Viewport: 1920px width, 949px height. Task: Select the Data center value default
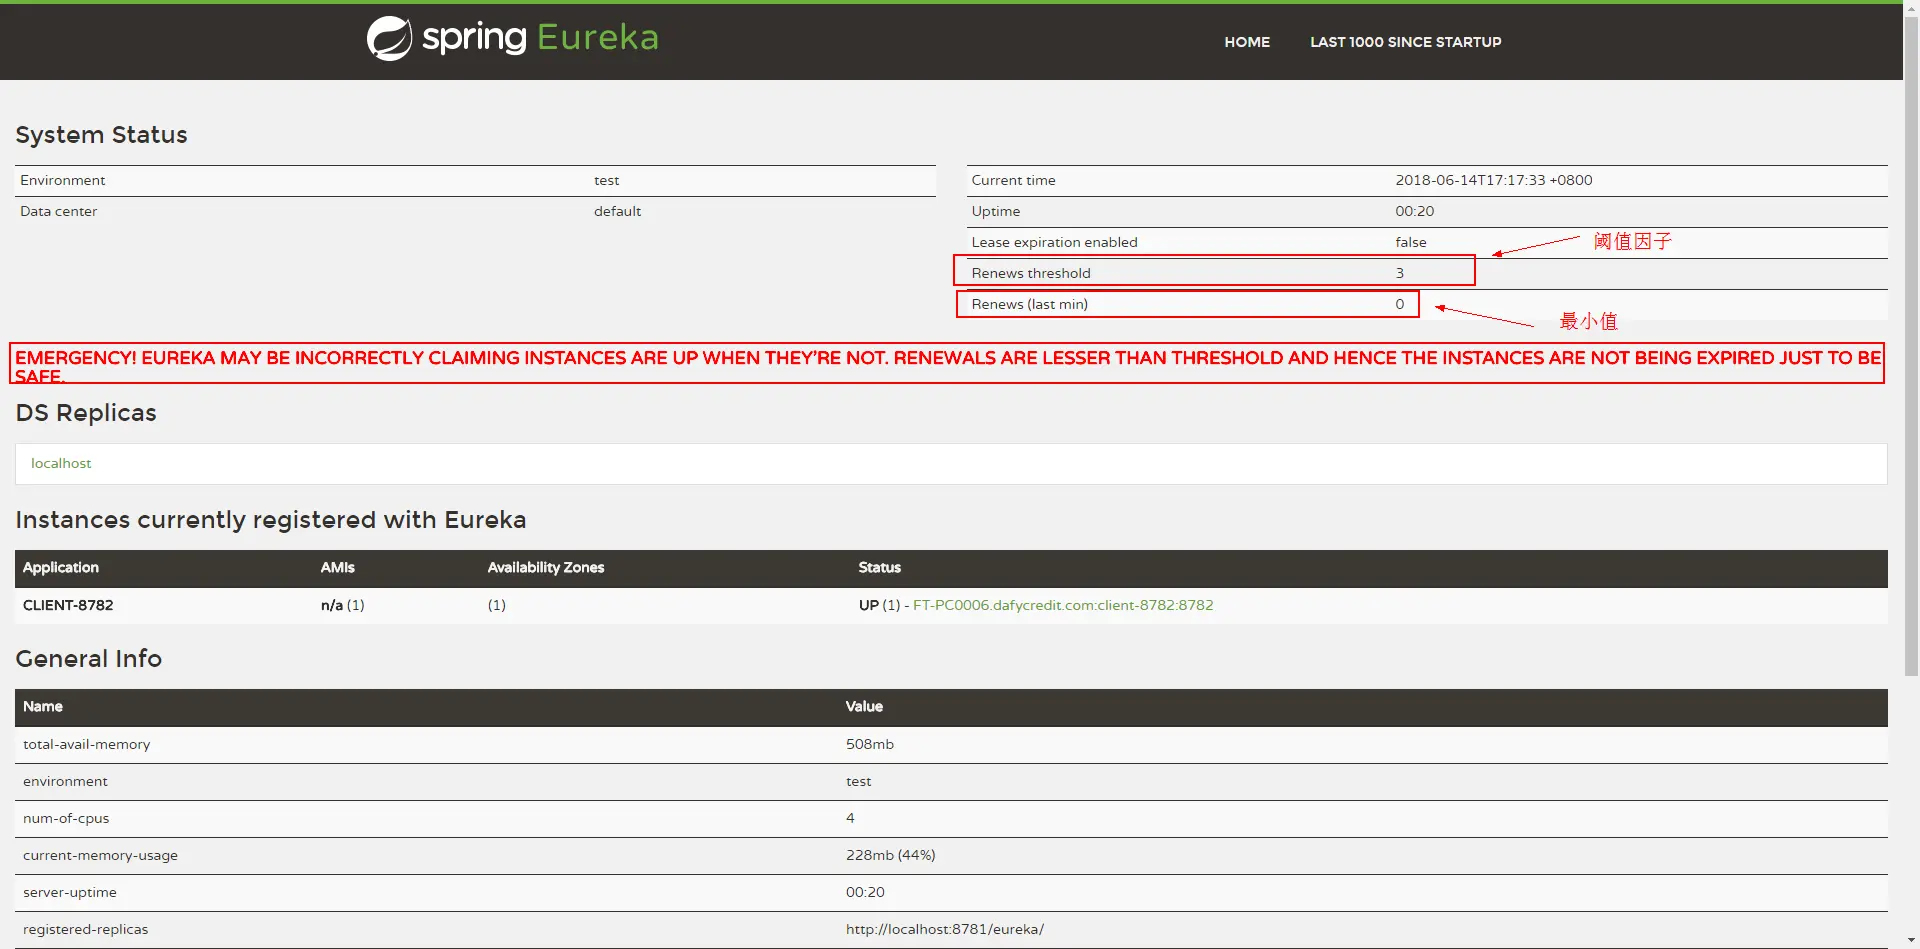[x=617, y=211]
